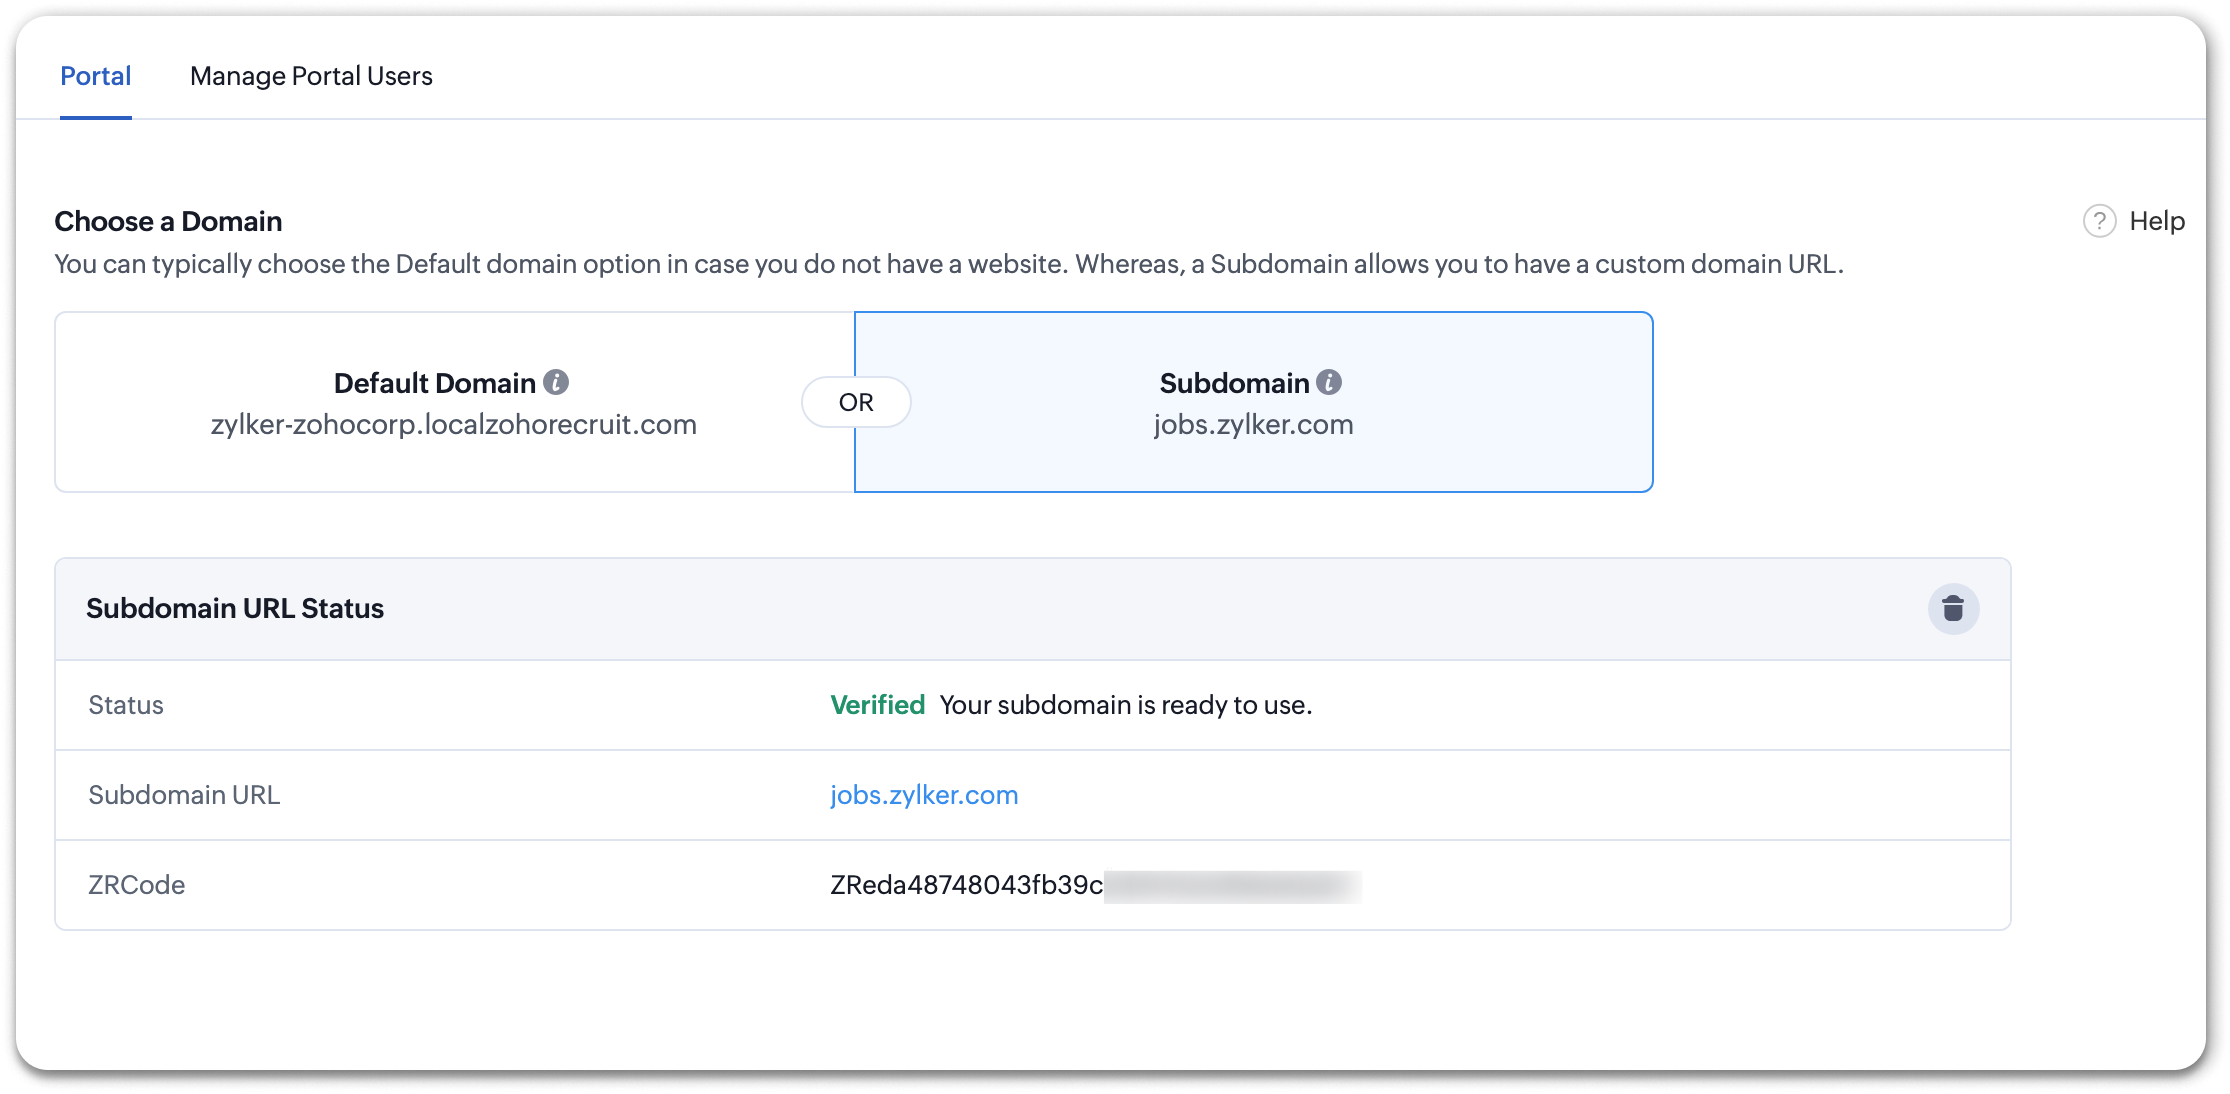
Task: Click the zylker-zohocorp.localzohorecruit.com default domain text
Action: pyautogui.click(x=453, y=425)
